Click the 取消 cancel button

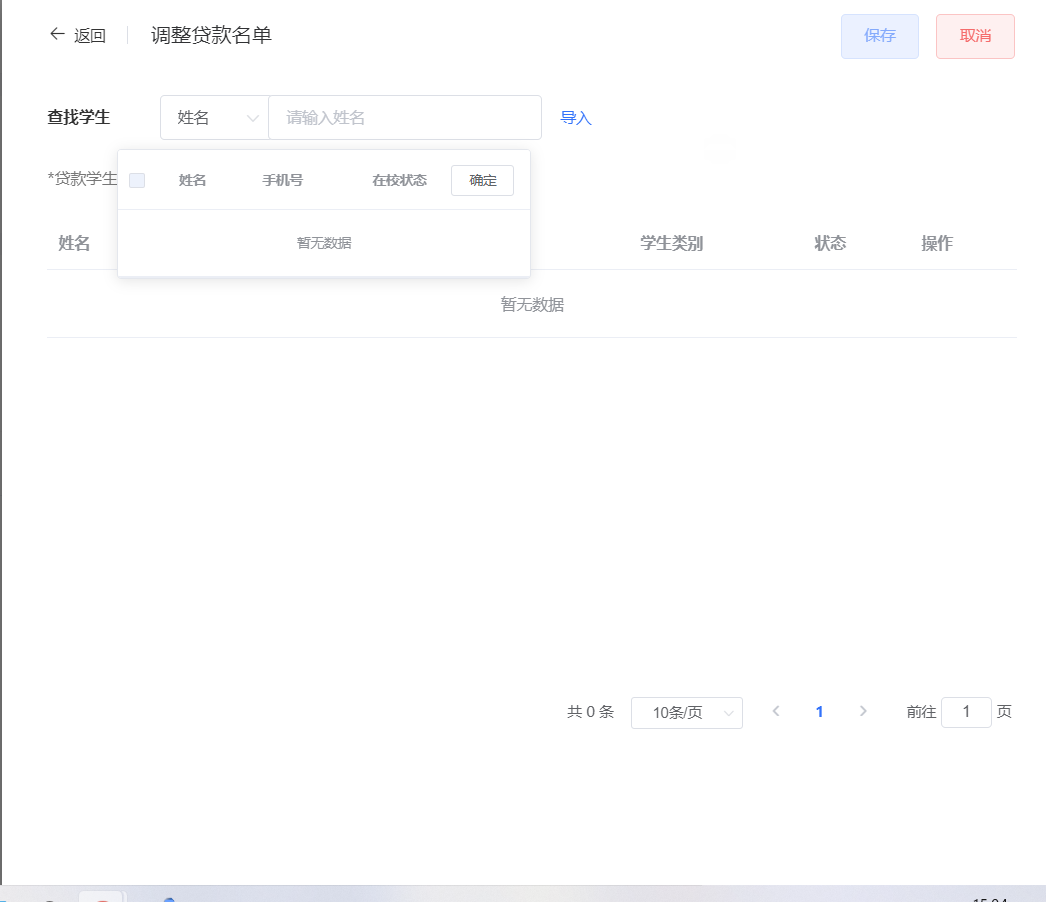tap(975, 35)
